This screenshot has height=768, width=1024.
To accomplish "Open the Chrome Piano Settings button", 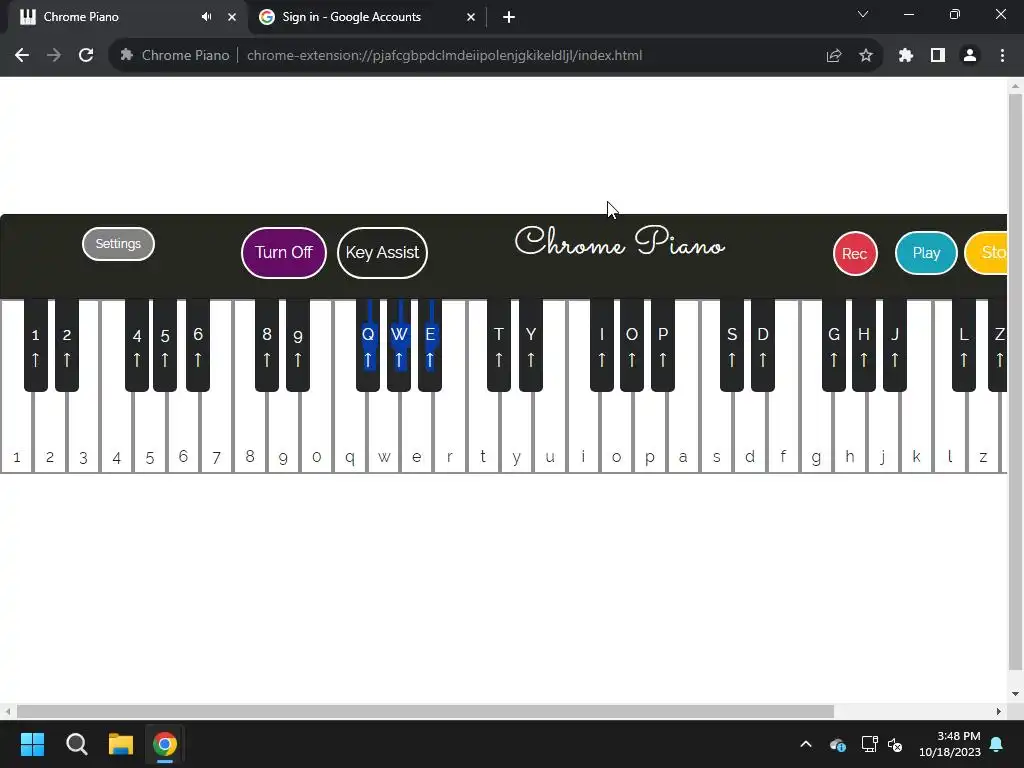I will (118, 244).
